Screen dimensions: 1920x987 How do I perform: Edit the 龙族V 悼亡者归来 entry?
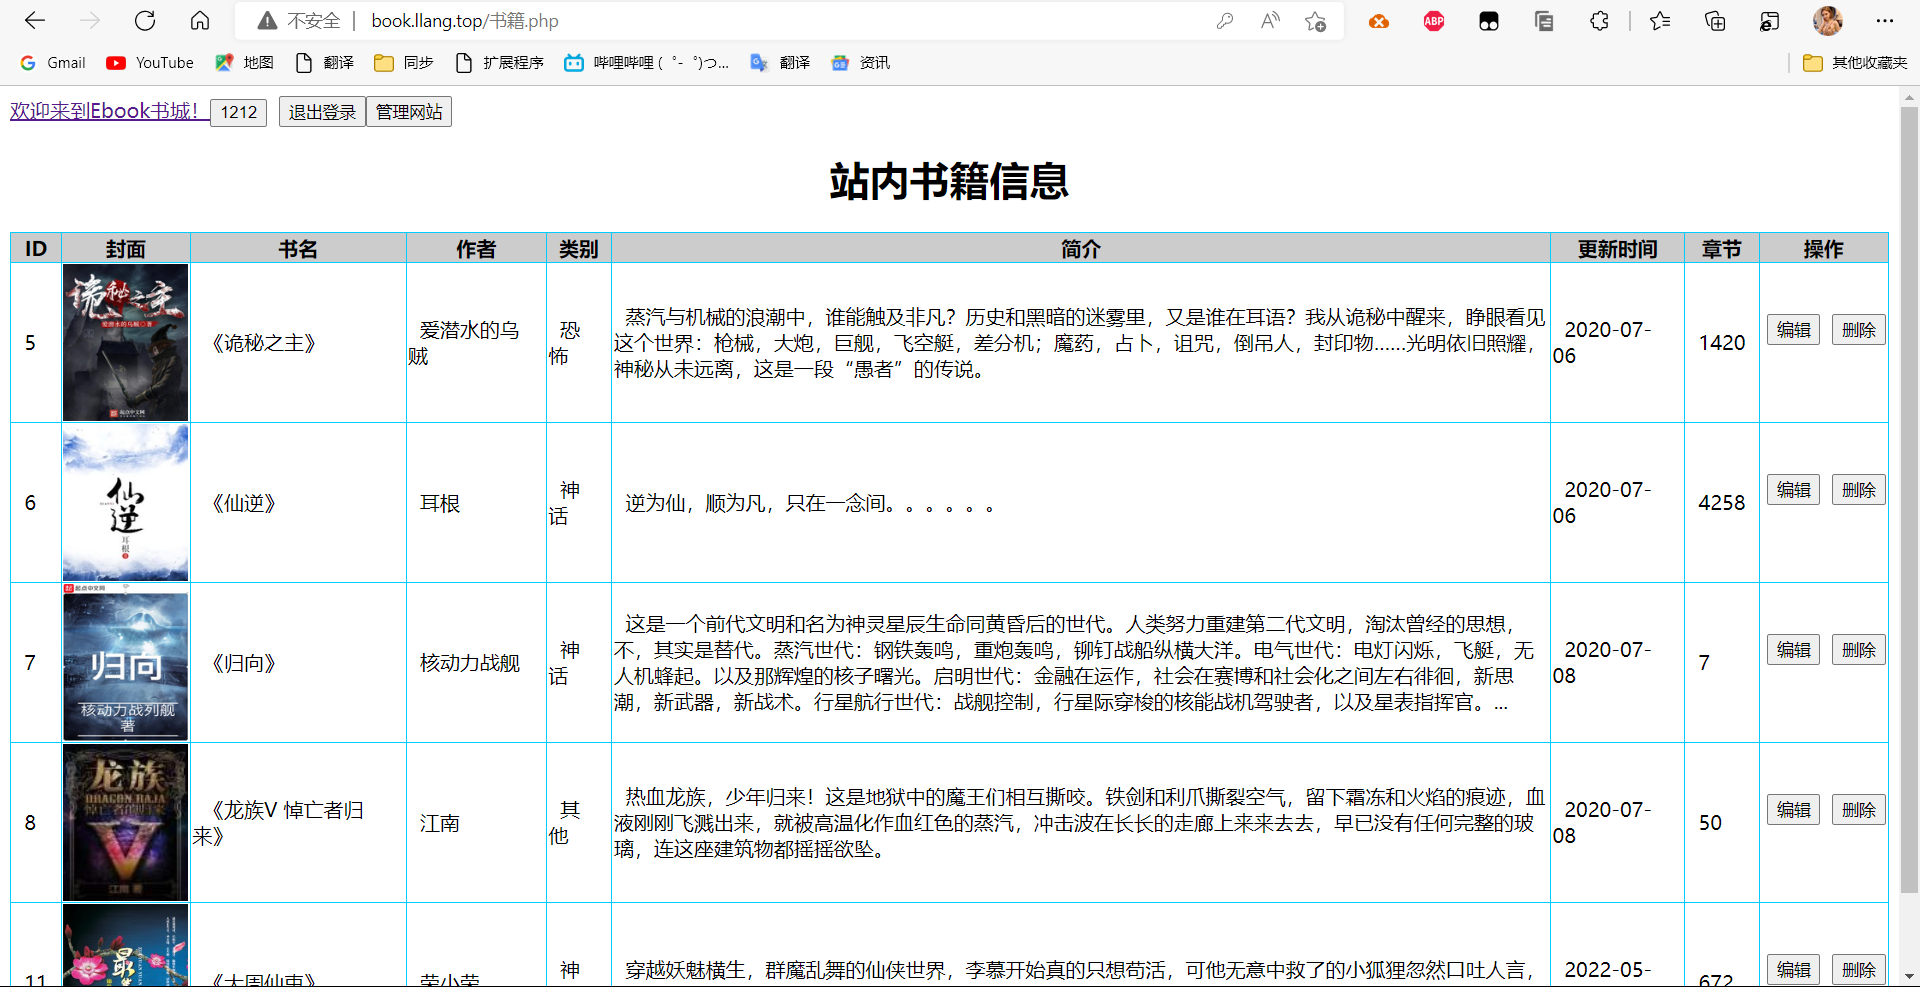point(1793,810)
